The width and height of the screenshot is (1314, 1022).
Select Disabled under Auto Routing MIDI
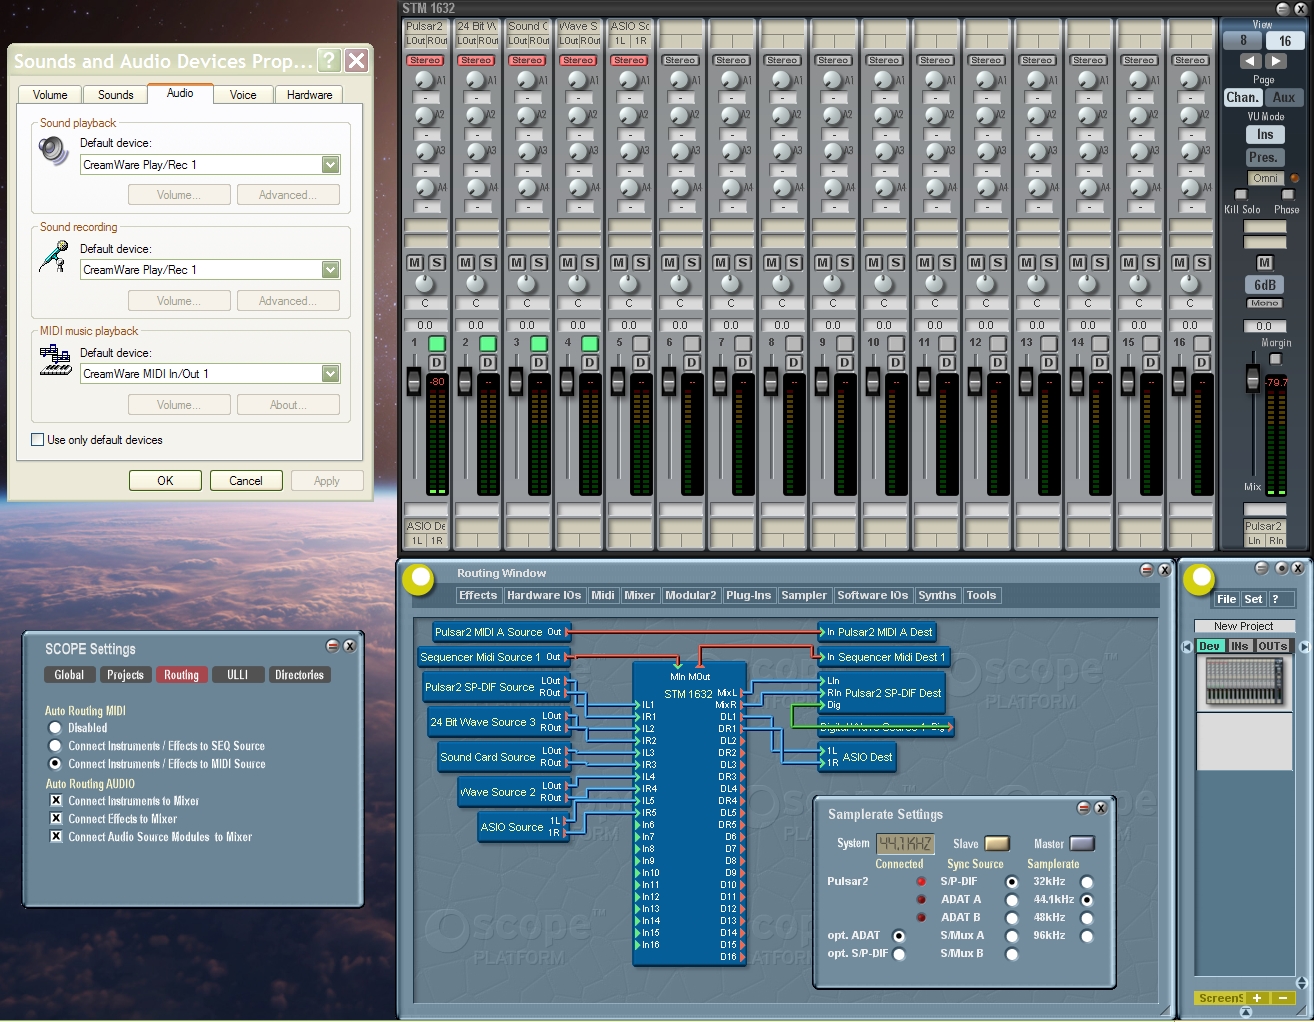tap(55, 728)
